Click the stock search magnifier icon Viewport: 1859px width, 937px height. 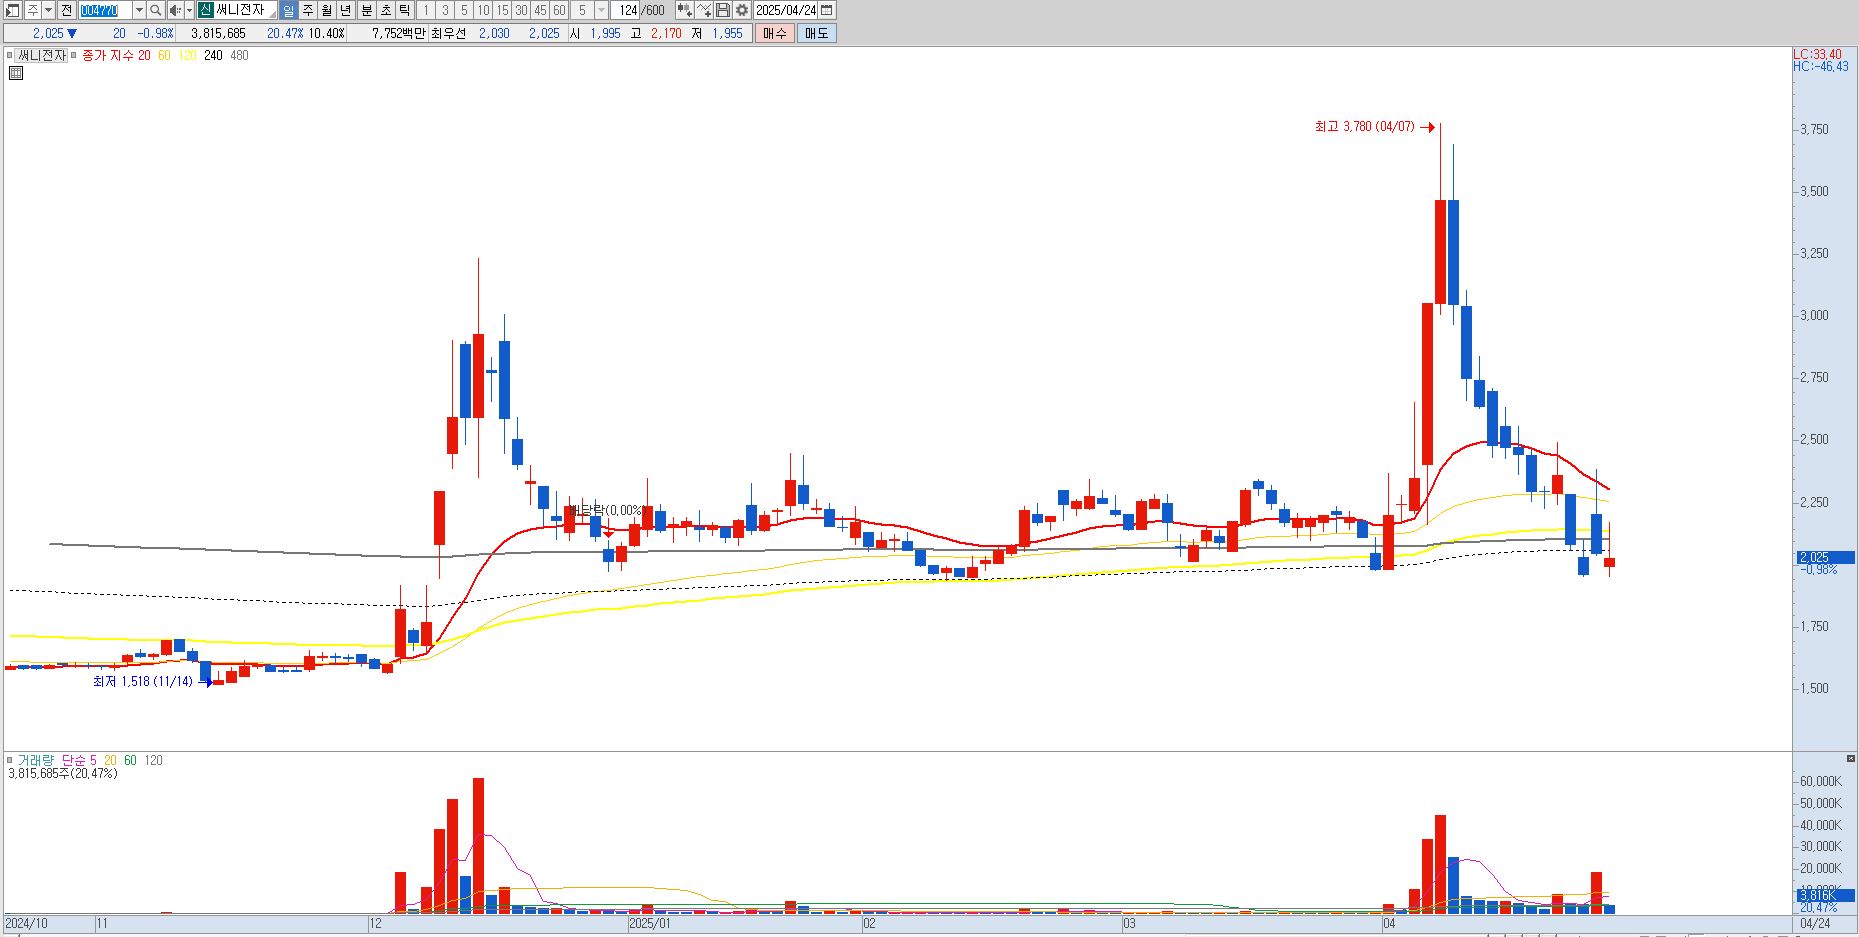155,10
